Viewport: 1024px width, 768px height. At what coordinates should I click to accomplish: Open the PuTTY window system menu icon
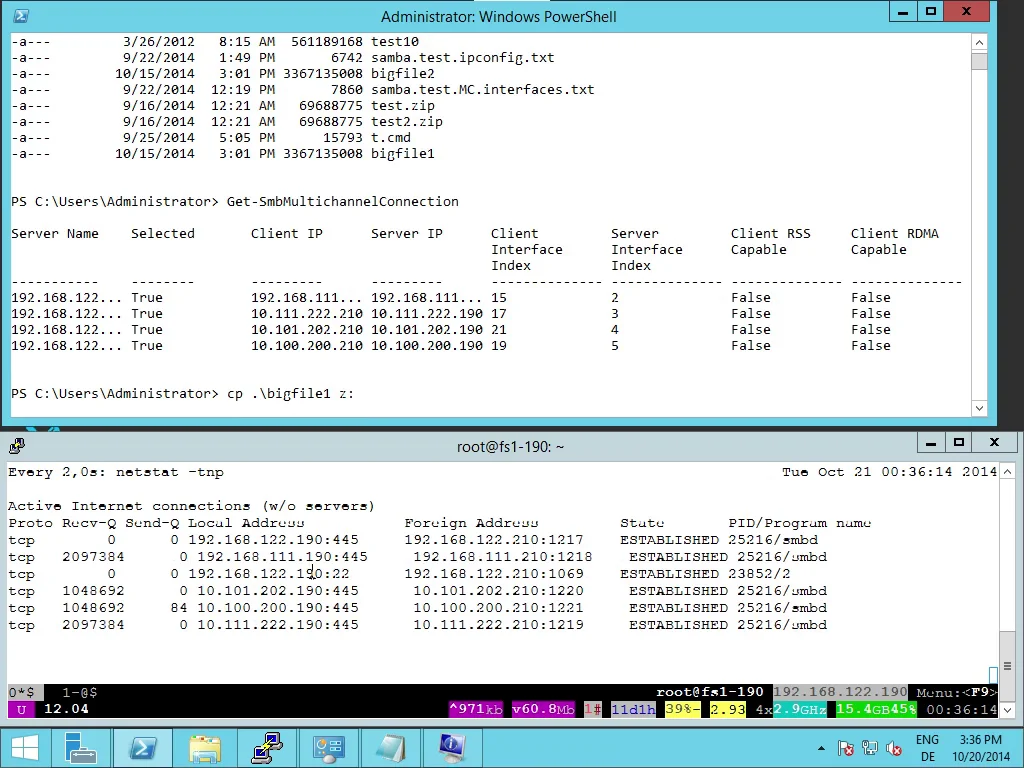point(17,446)
